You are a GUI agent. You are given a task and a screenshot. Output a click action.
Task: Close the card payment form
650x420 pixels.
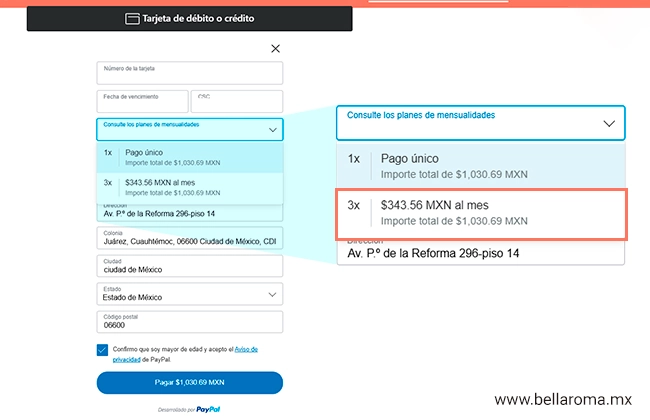click(275, 49)
